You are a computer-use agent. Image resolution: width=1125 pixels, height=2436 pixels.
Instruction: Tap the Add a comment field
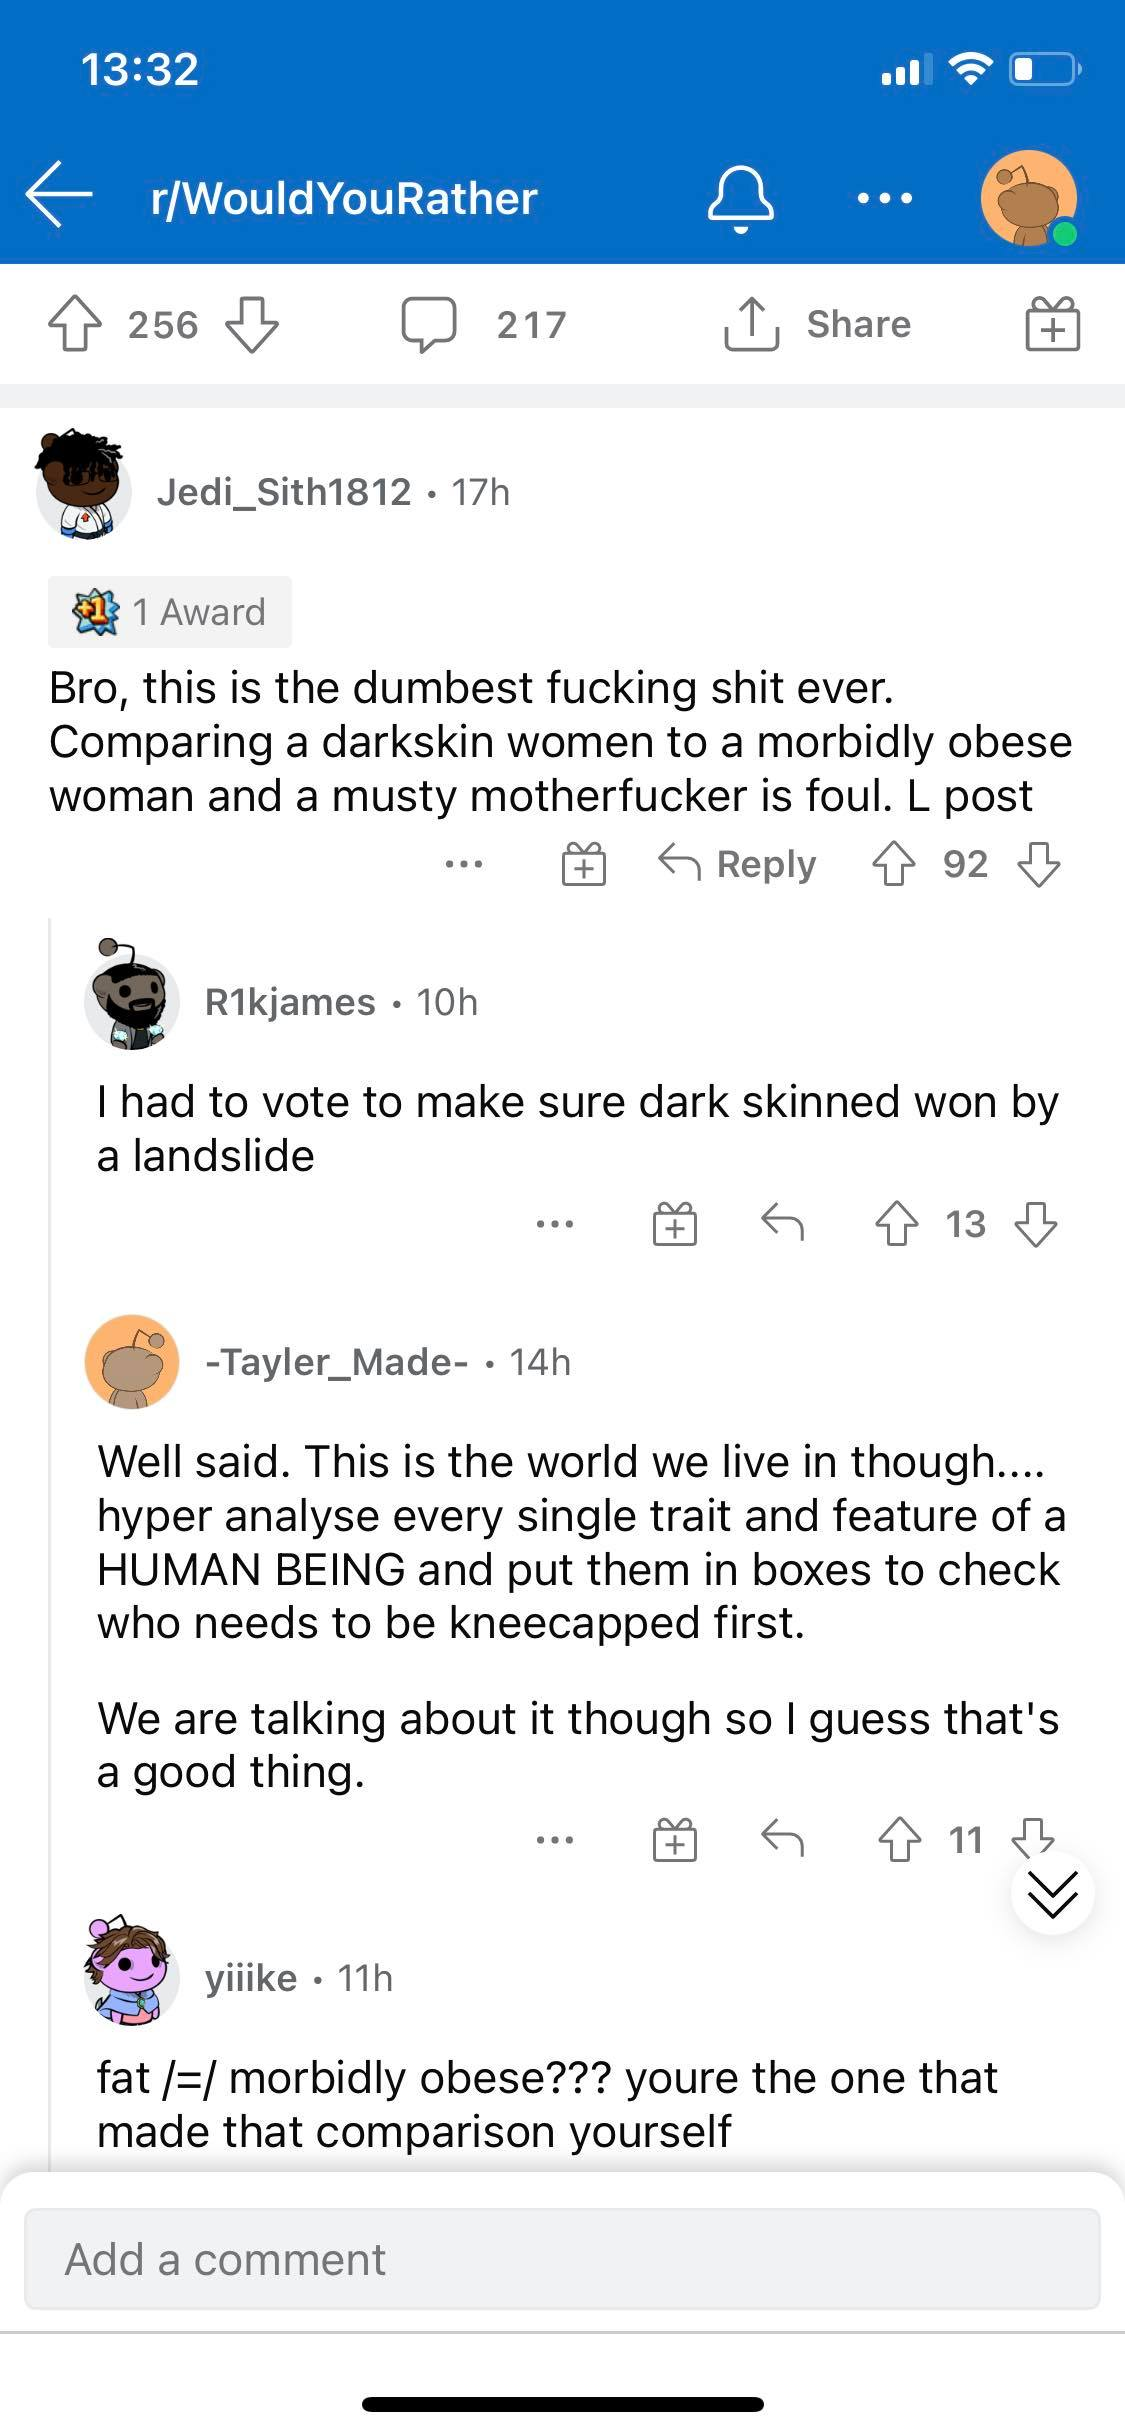(562, 2259)
